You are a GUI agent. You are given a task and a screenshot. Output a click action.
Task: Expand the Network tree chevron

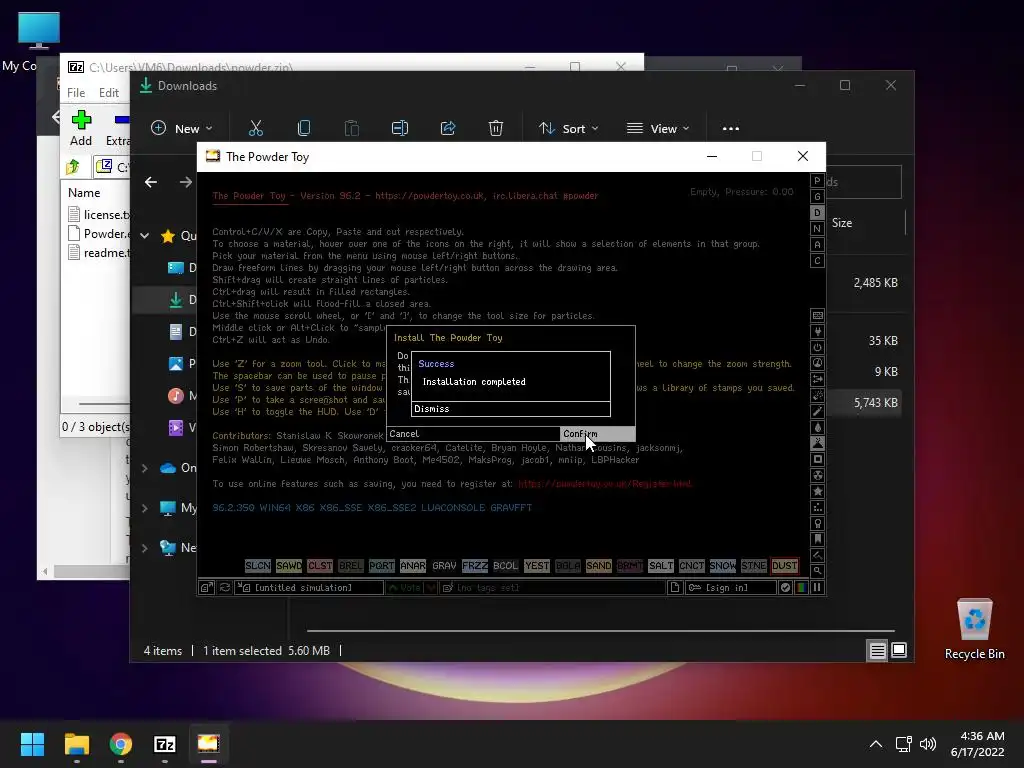click(145, 548)
